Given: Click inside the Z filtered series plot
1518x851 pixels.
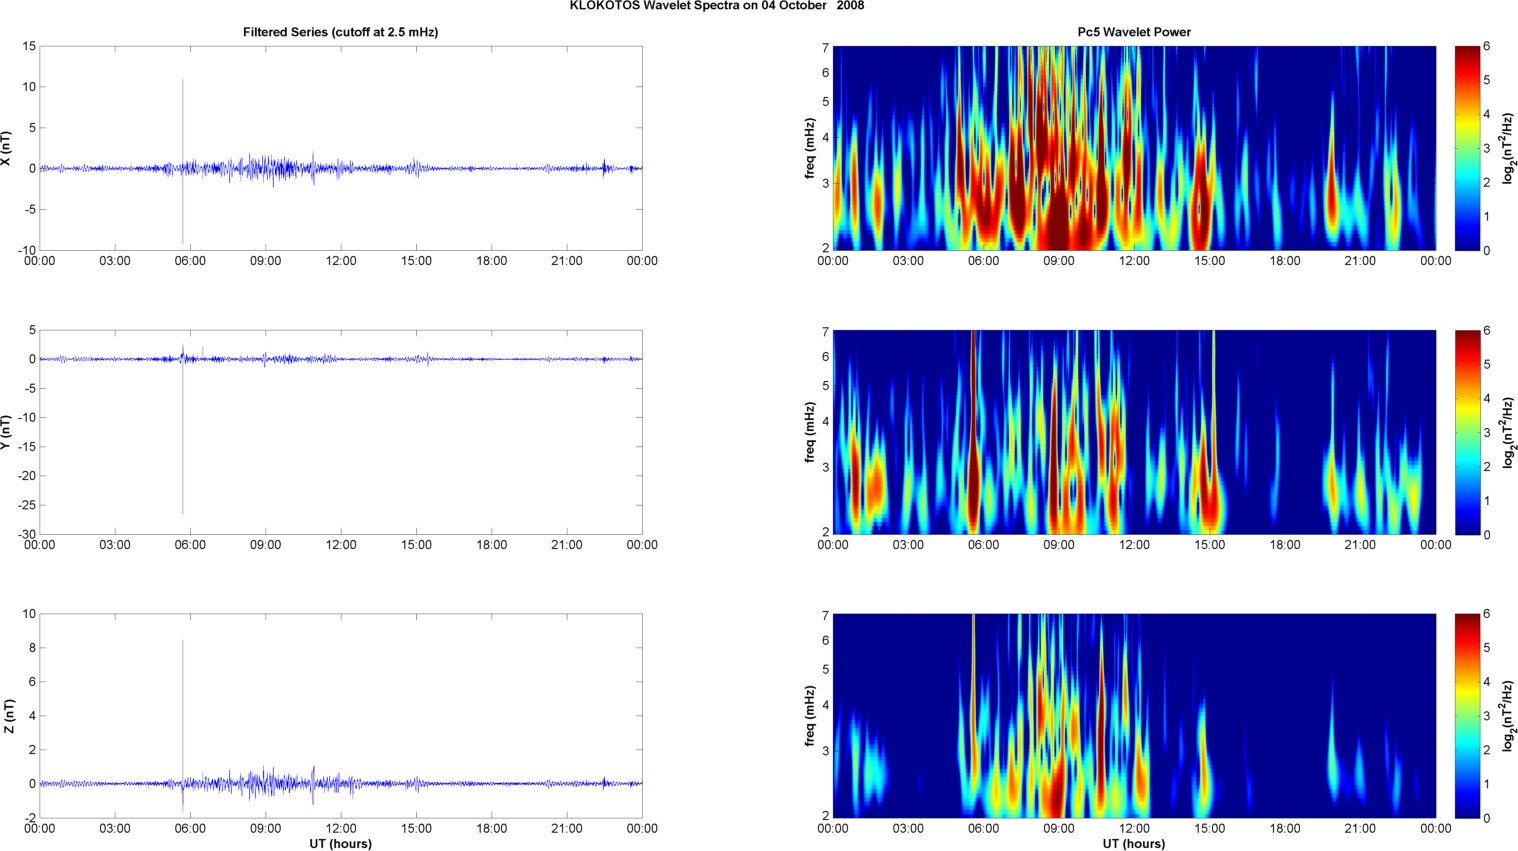Looking at the screenshot, I should [341, 716].
